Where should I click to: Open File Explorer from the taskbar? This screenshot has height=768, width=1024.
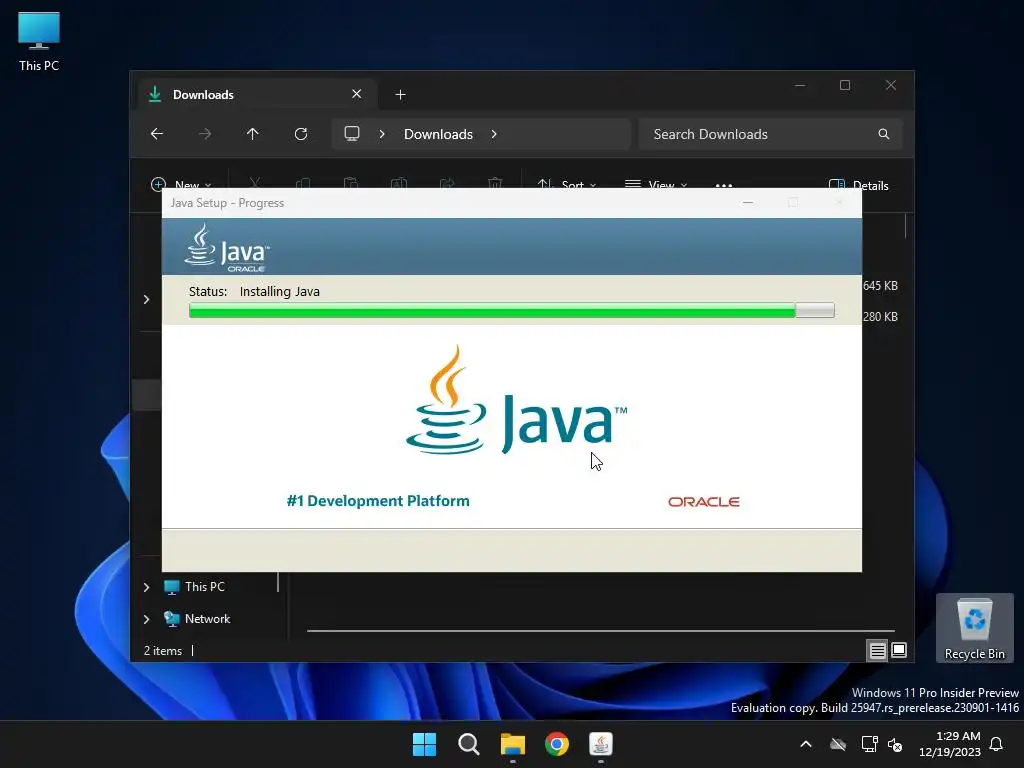[513, 744]
